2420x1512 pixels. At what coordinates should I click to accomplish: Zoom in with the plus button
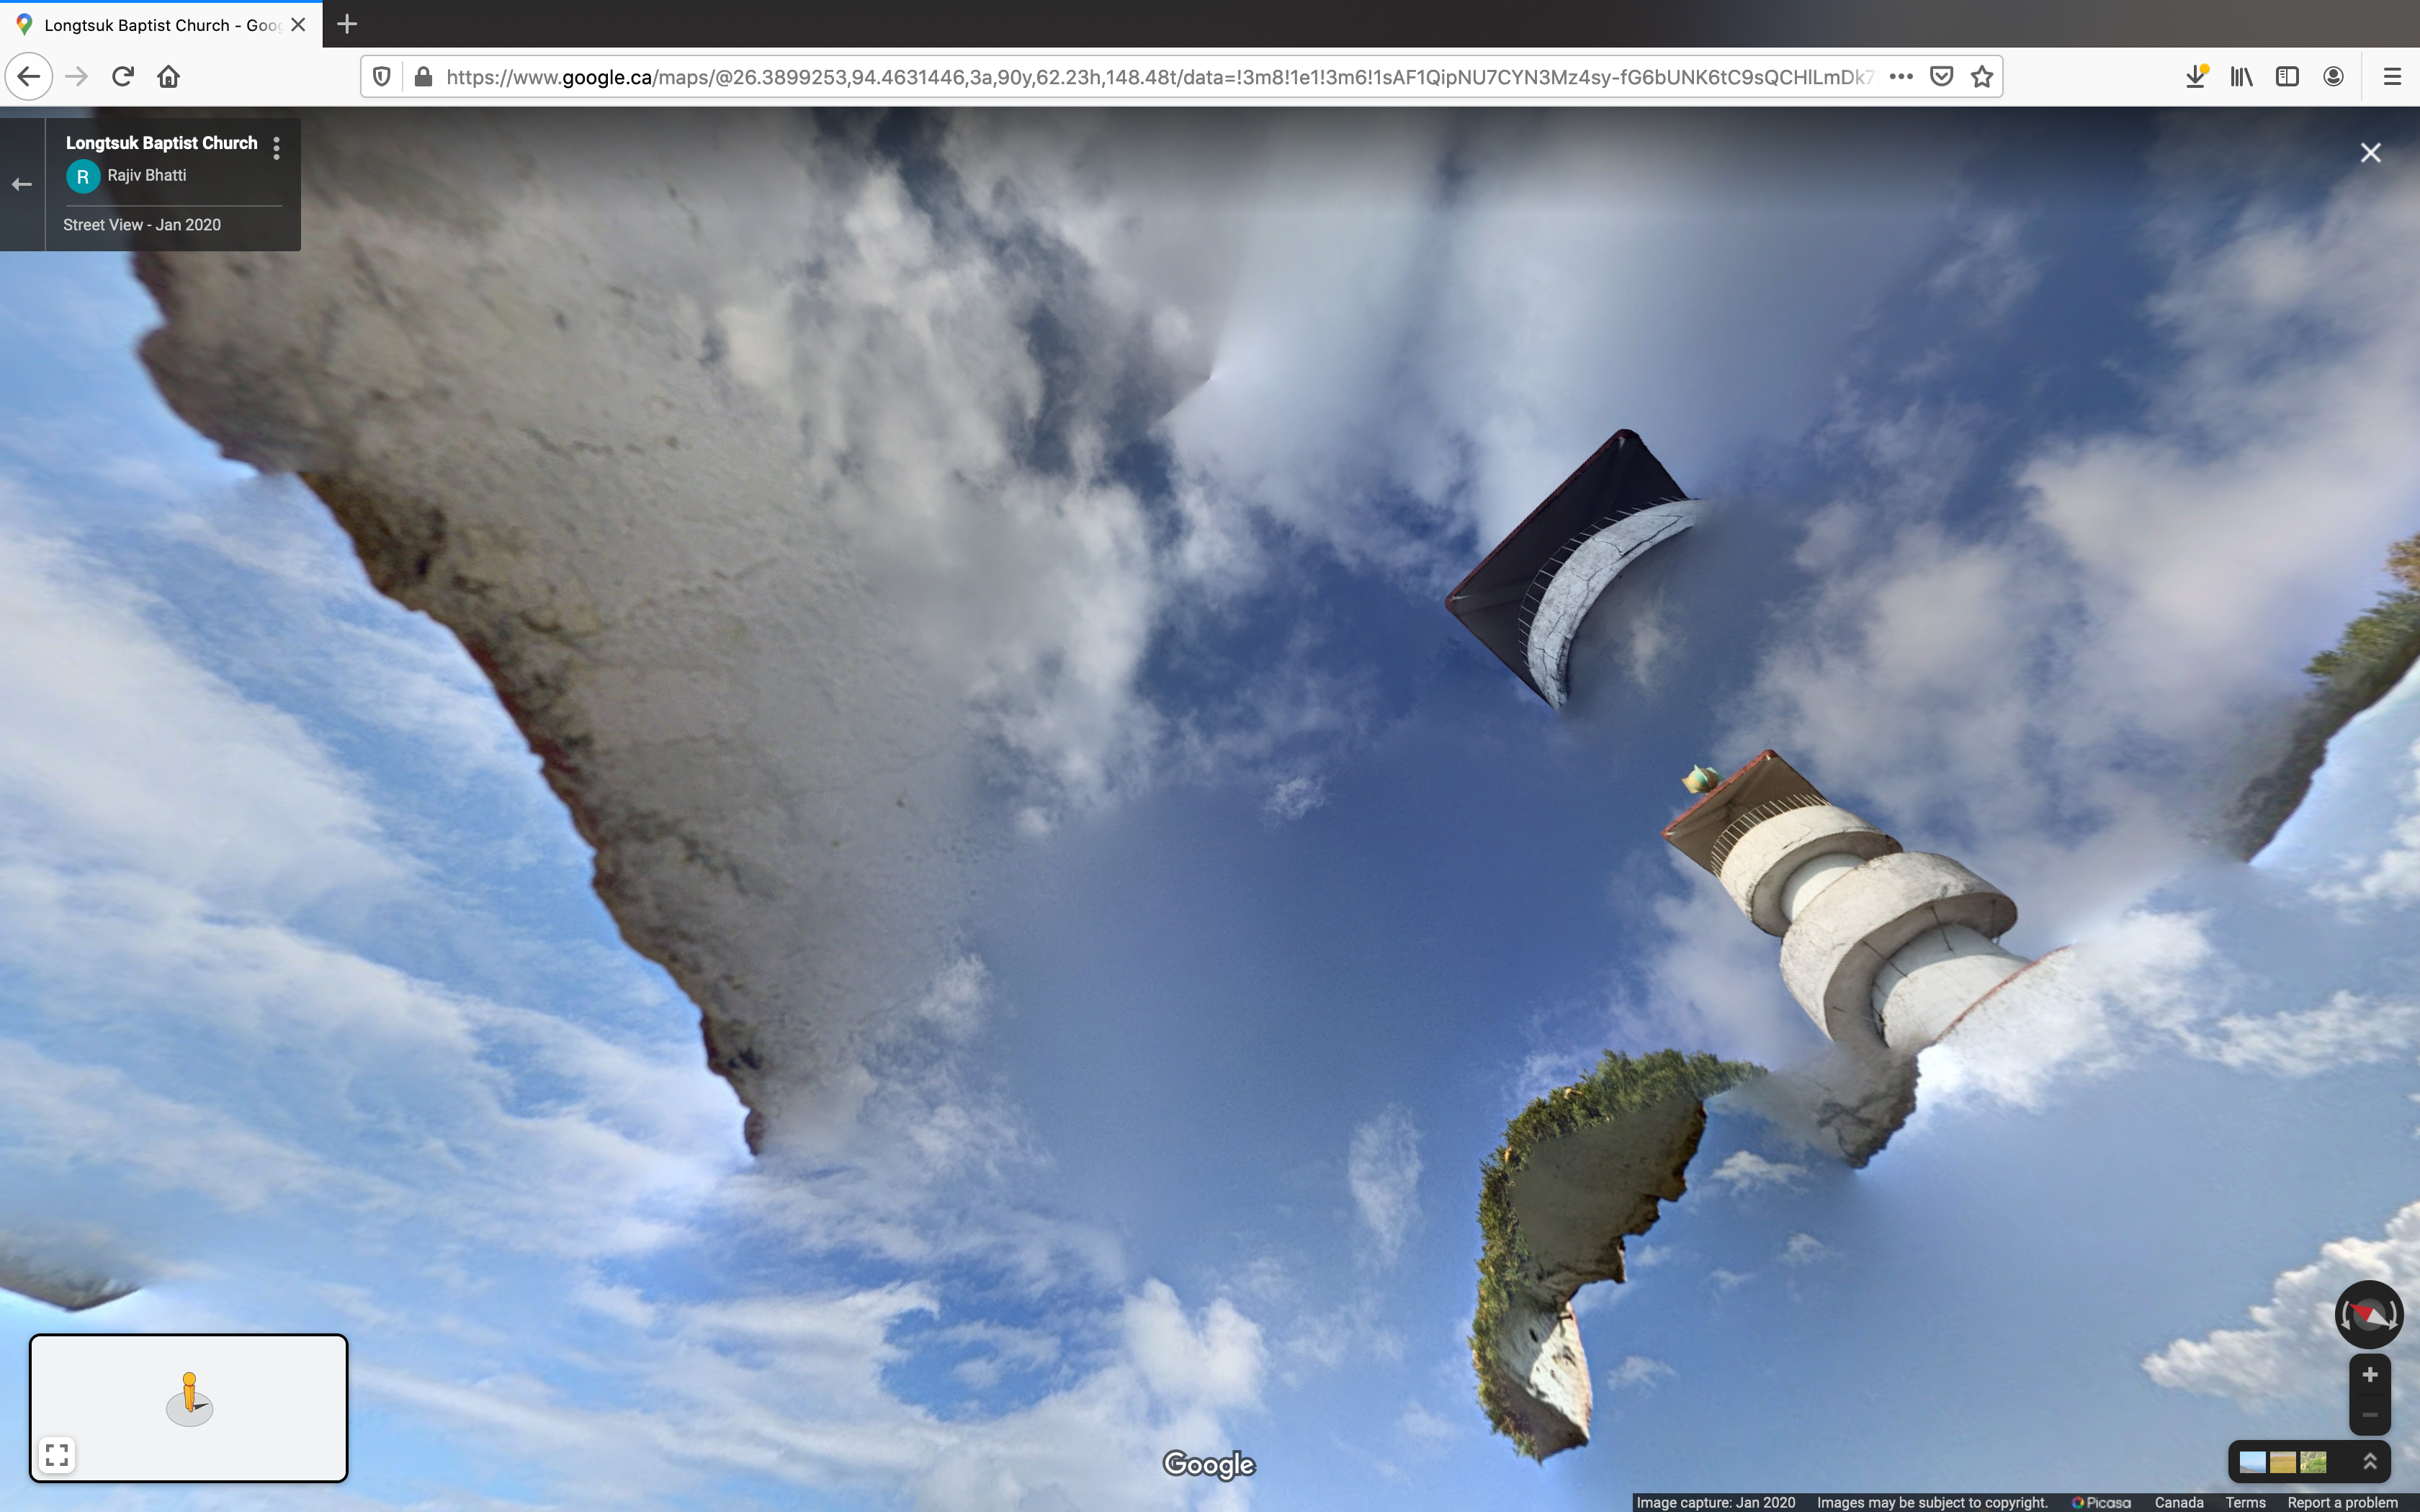point(2369,1375)
